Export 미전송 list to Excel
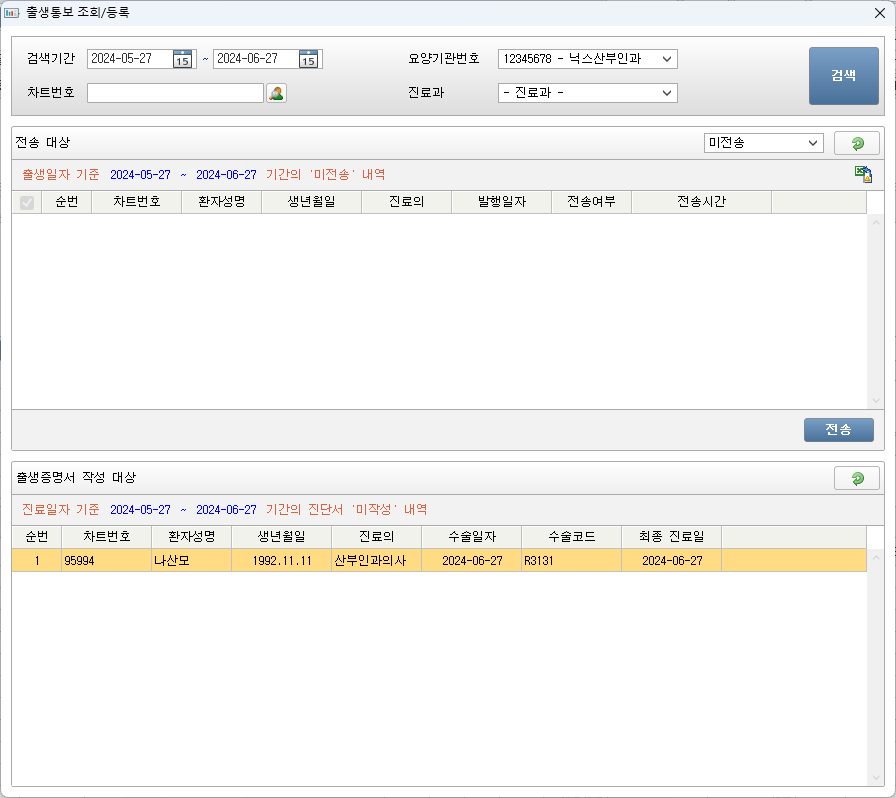Image resolution: width=896 pixels, height=798 pixels. click(x=863, y=175)
